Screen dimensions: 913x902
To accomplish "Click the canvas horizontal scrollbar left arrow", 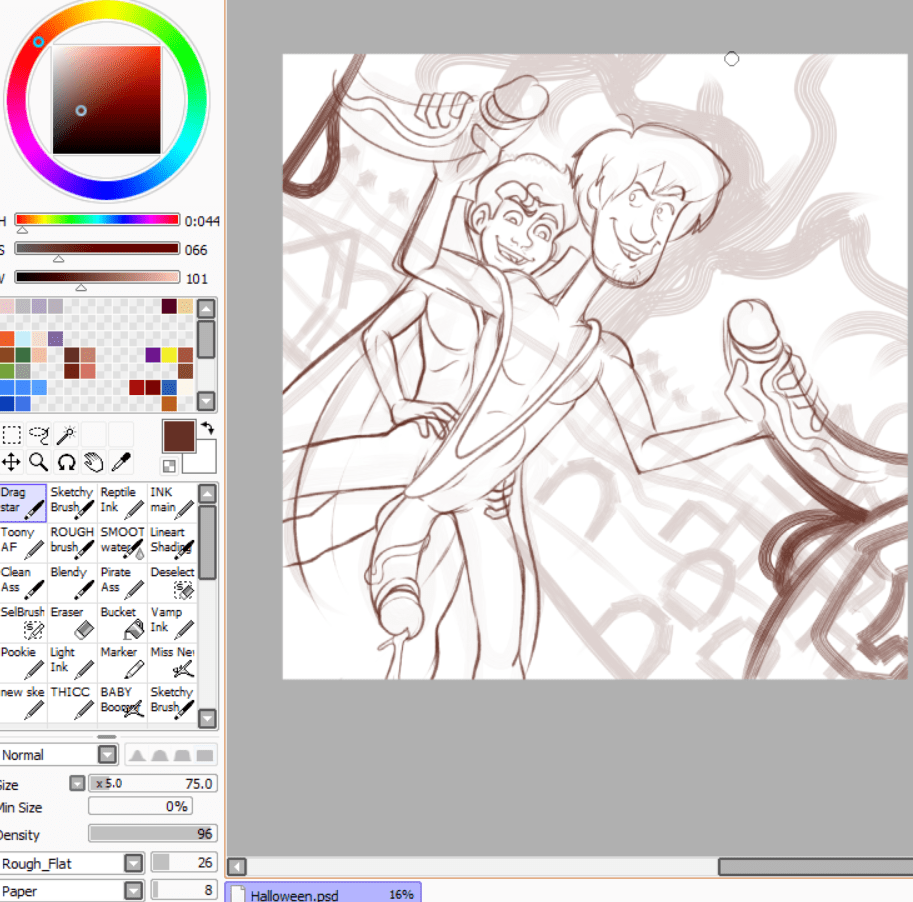I will click(x=237, y=866).
